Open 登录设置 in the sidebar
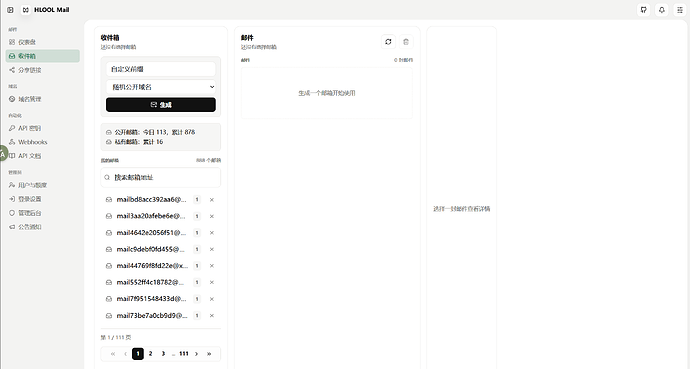Screen dimensions: 690x369 (43, 199)
